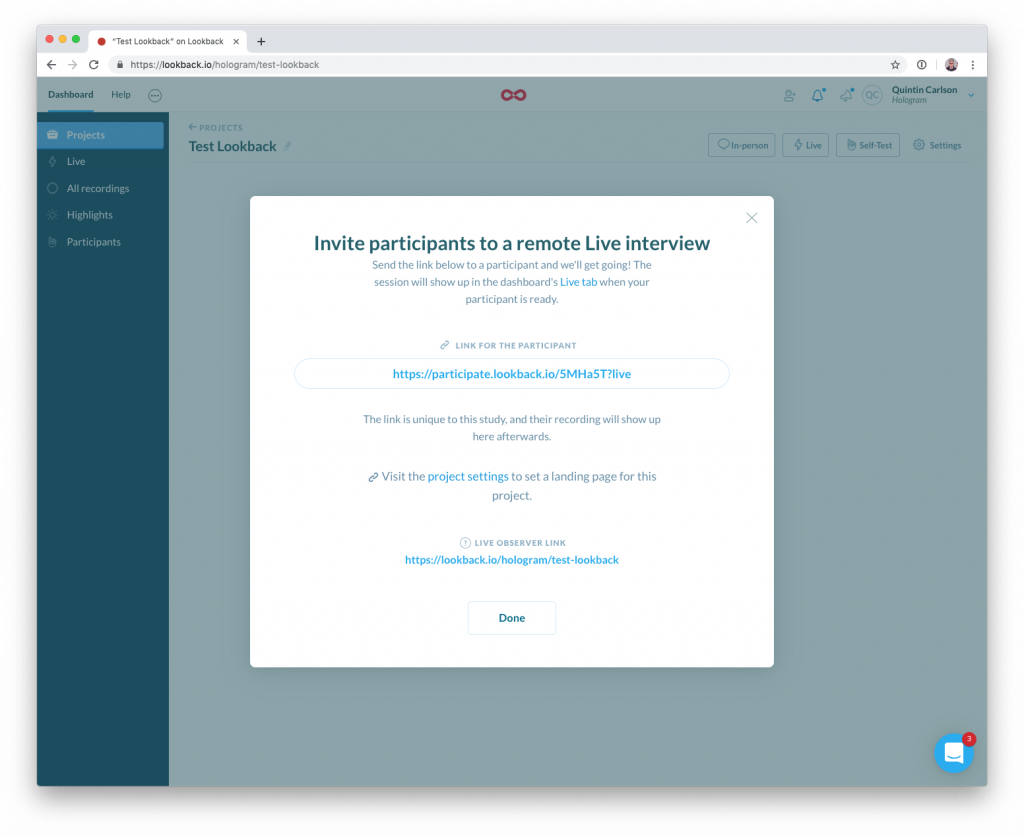The height and width of the screenshot is (835, 1024).
Task: Click the Live session button
Action: point(806,145)
